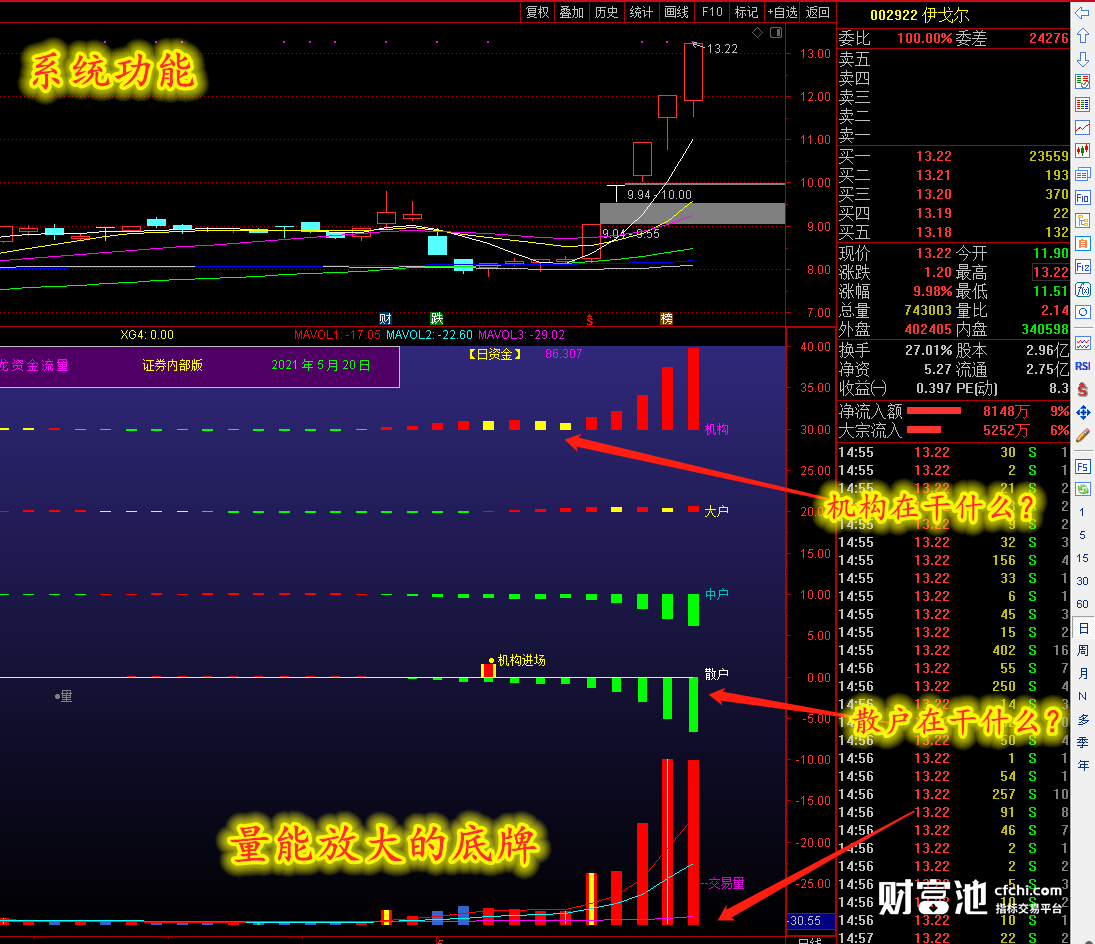The width and height of the screenshot is (1095, 944).
Task: Open the sector tree structure icon
Action: [1082, 221]
